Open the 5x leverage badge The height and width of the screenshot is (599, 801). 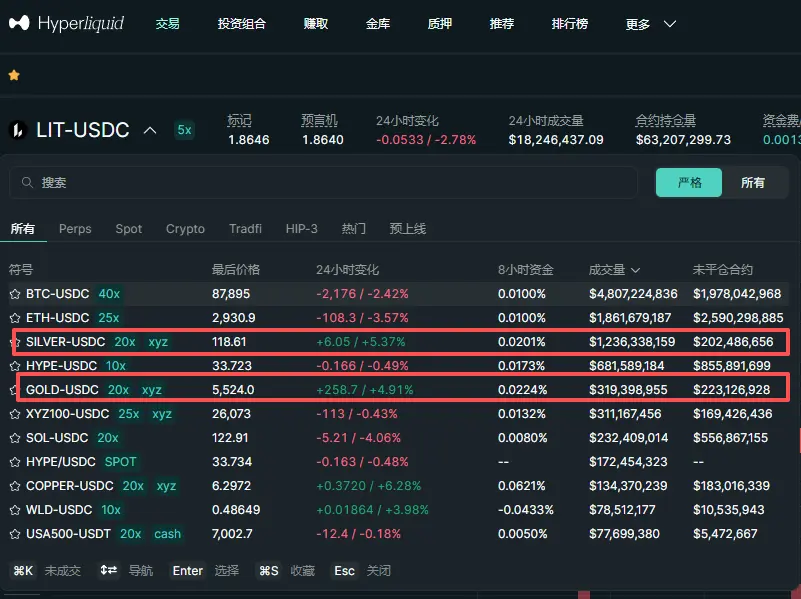(x=184, y=130)
